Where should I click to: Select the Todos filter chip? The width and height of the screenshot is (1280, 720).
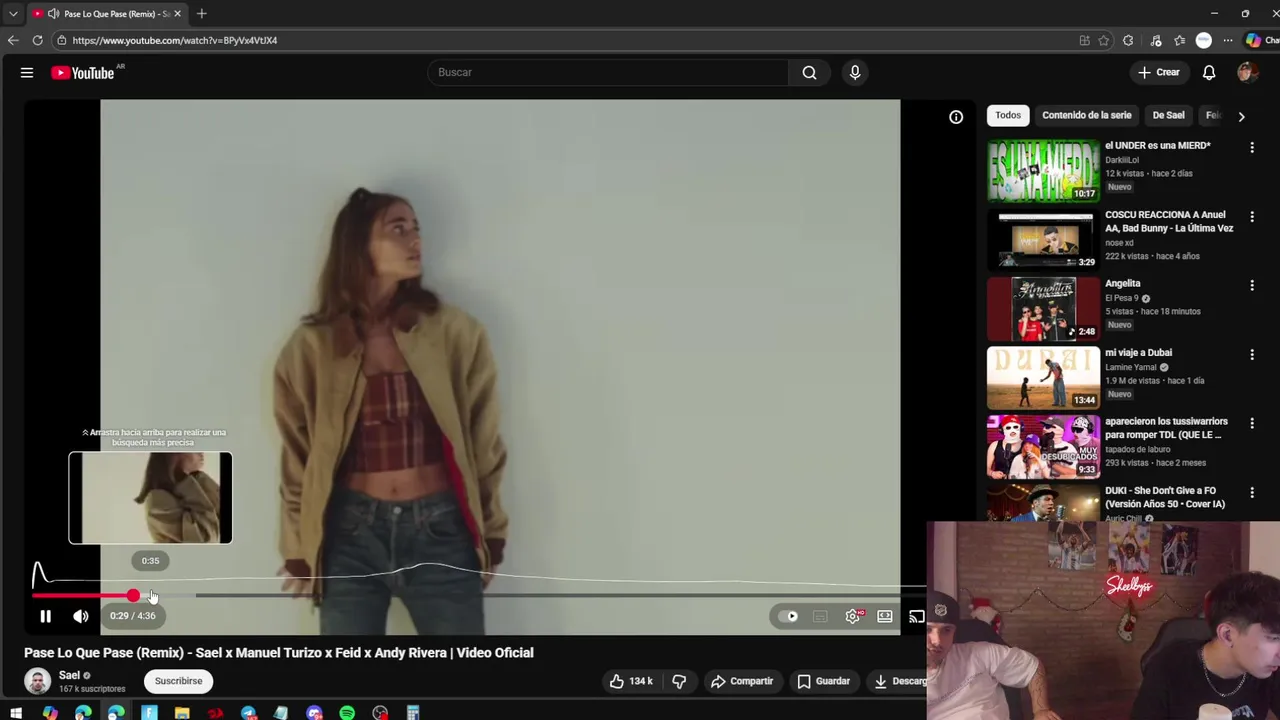(x=1008, y=115)
